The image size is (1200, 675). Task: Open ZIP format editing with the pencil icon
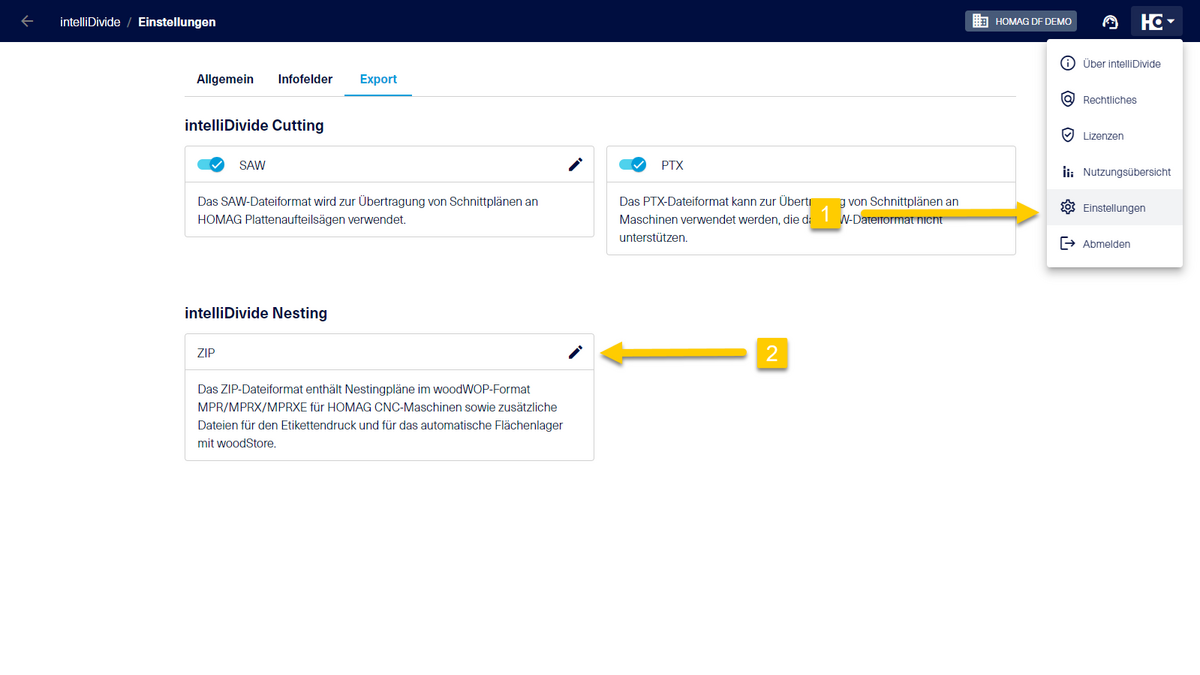tap(575, 352)
